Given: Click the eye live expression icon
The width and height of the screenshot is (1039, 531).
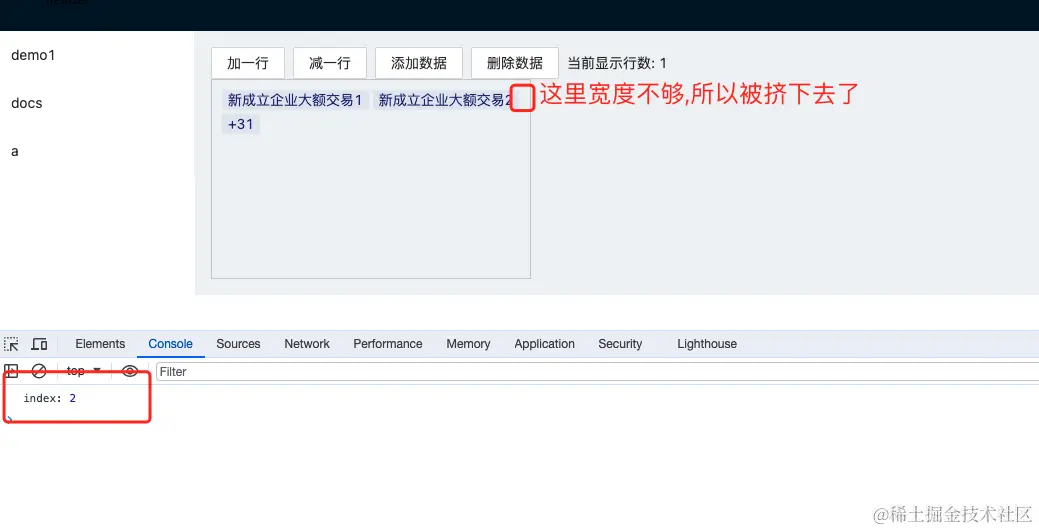Looking at the screenshot, I should (x=130, y=371).
